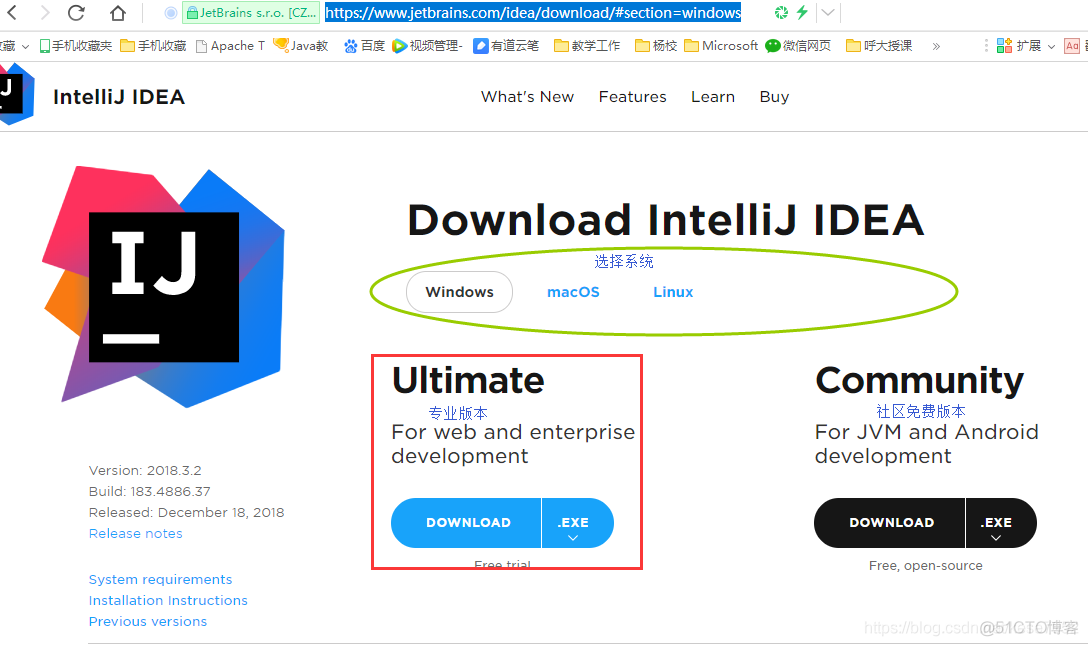The height and width of the screenshot is (646, 1088).
Task: Go forward using the browser forward arrow
Action: click(45, 12)
